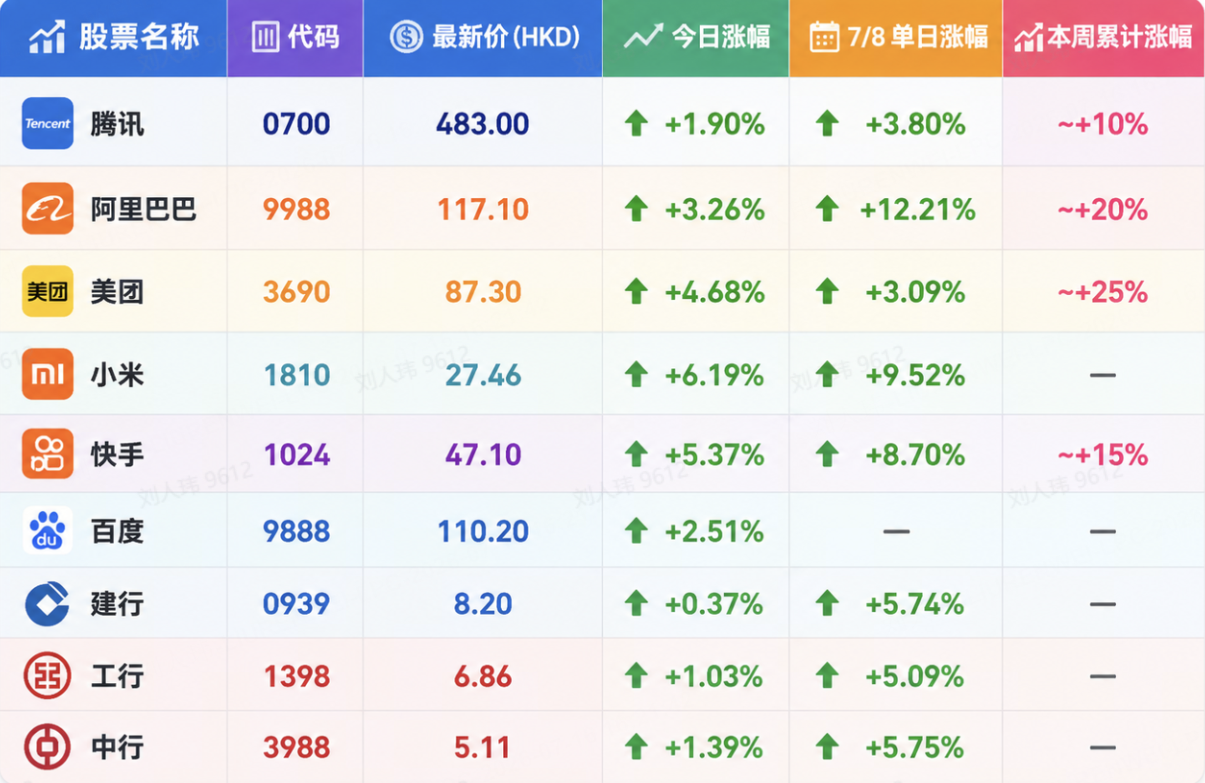Click the green up arrow beside +9.52%
Viewport: 1205px width, 783px height.
[x=827, y=375]
